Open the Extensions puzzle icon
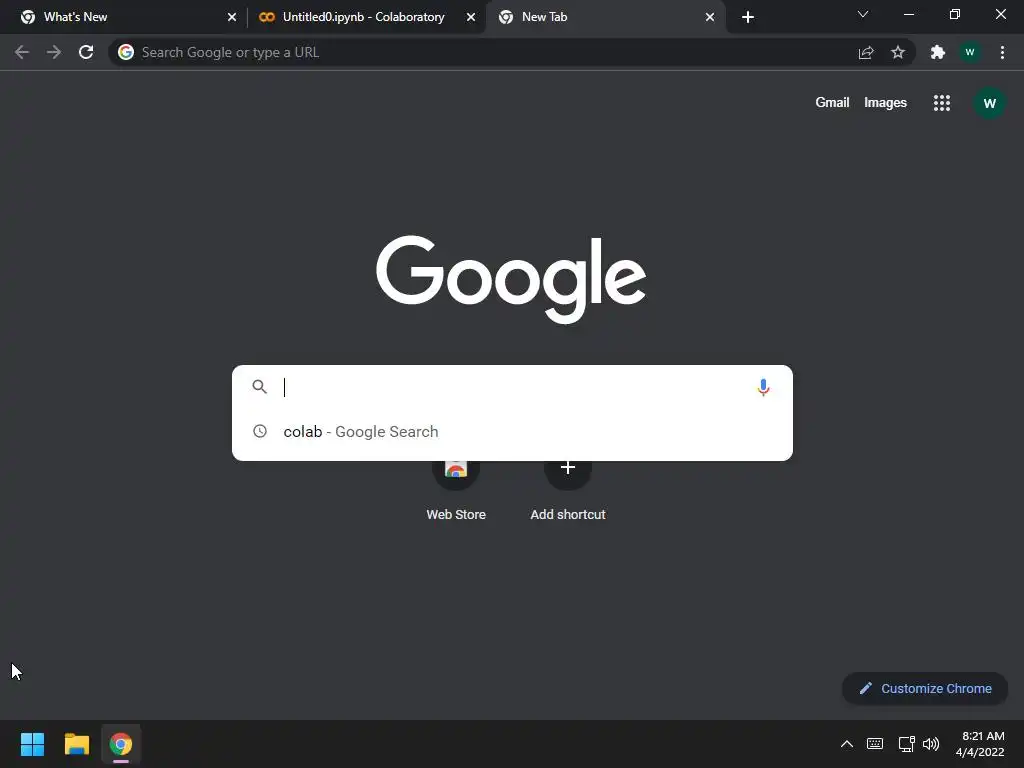 coord(938,52)
